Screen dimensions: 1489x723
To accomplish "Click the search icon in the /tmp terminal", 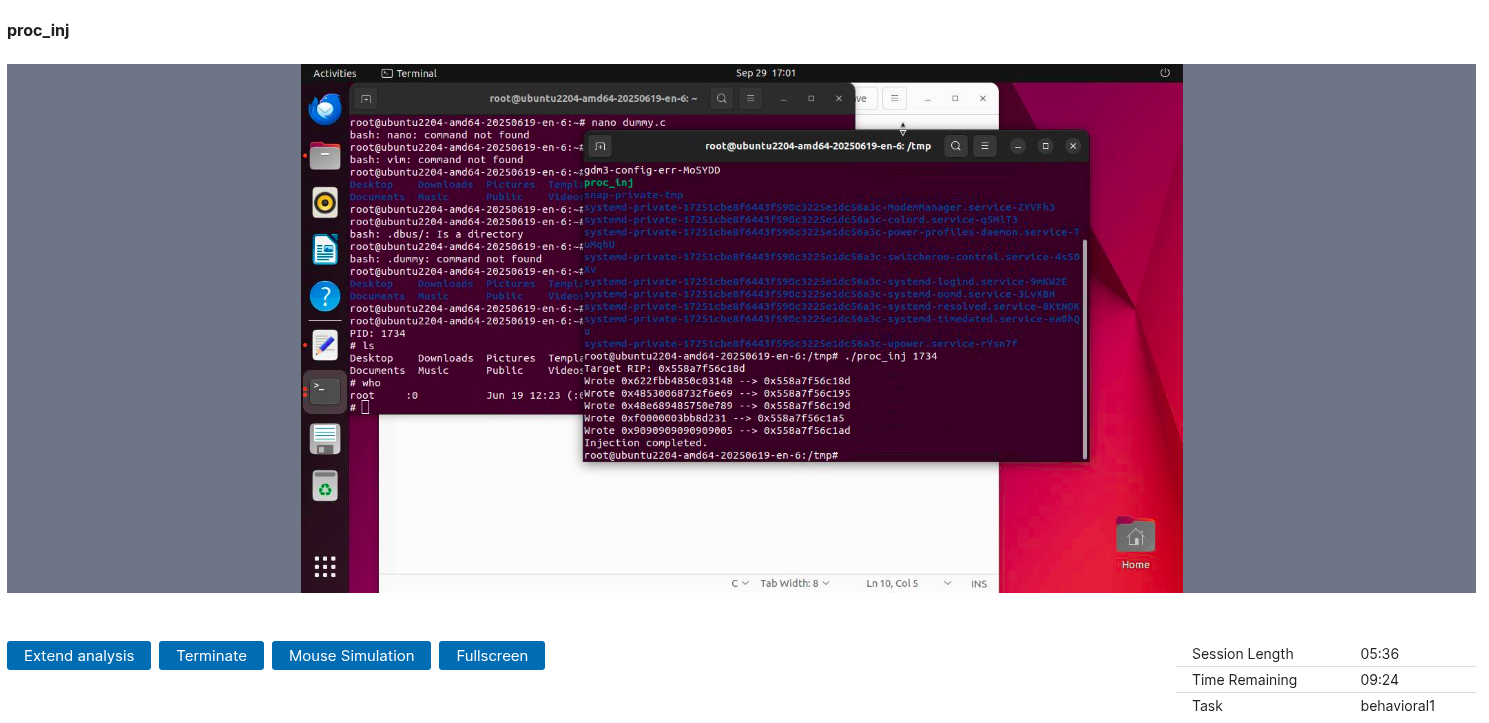I will point(956,146).
